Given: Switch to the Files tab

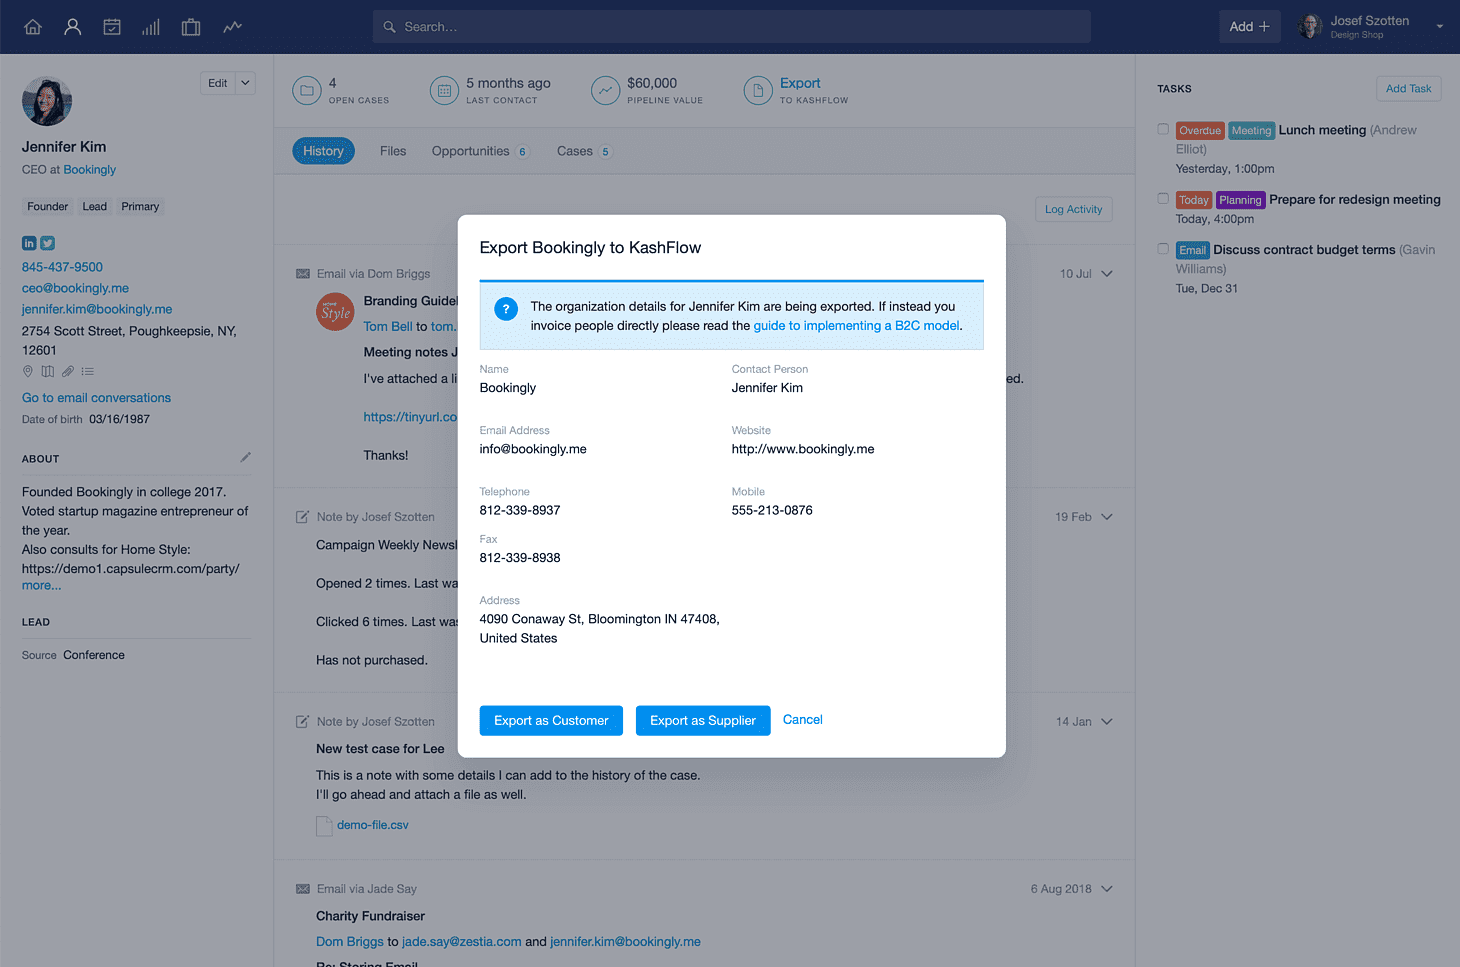Looking at the screenshot, I should point(393,151).
